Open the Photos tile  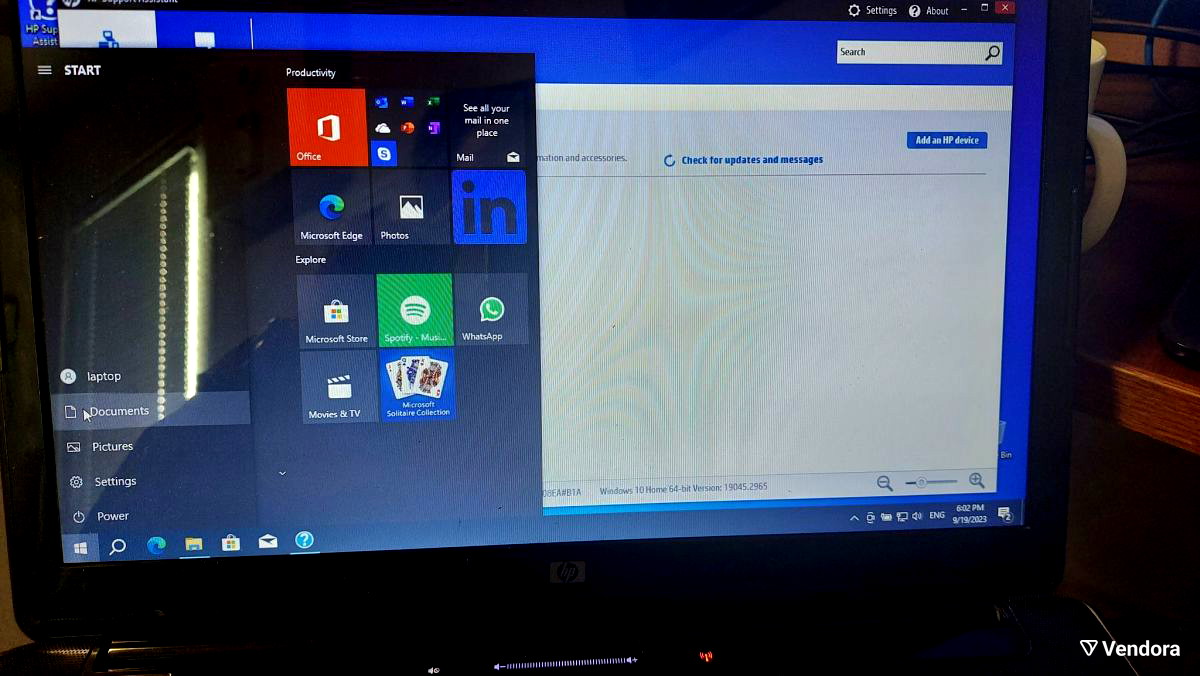tap(410, 207)
